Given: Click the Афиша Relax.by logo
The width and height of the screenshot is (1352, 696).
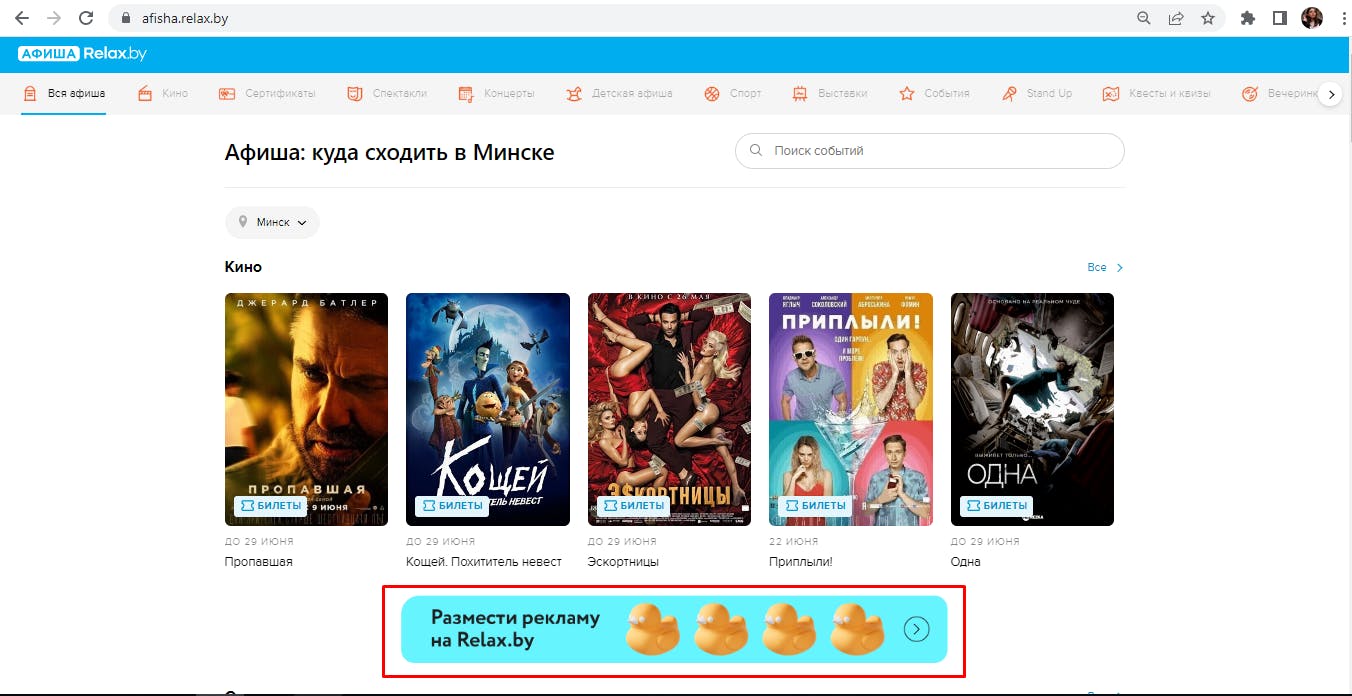Looking at the screenshot, I should [82, 54].
